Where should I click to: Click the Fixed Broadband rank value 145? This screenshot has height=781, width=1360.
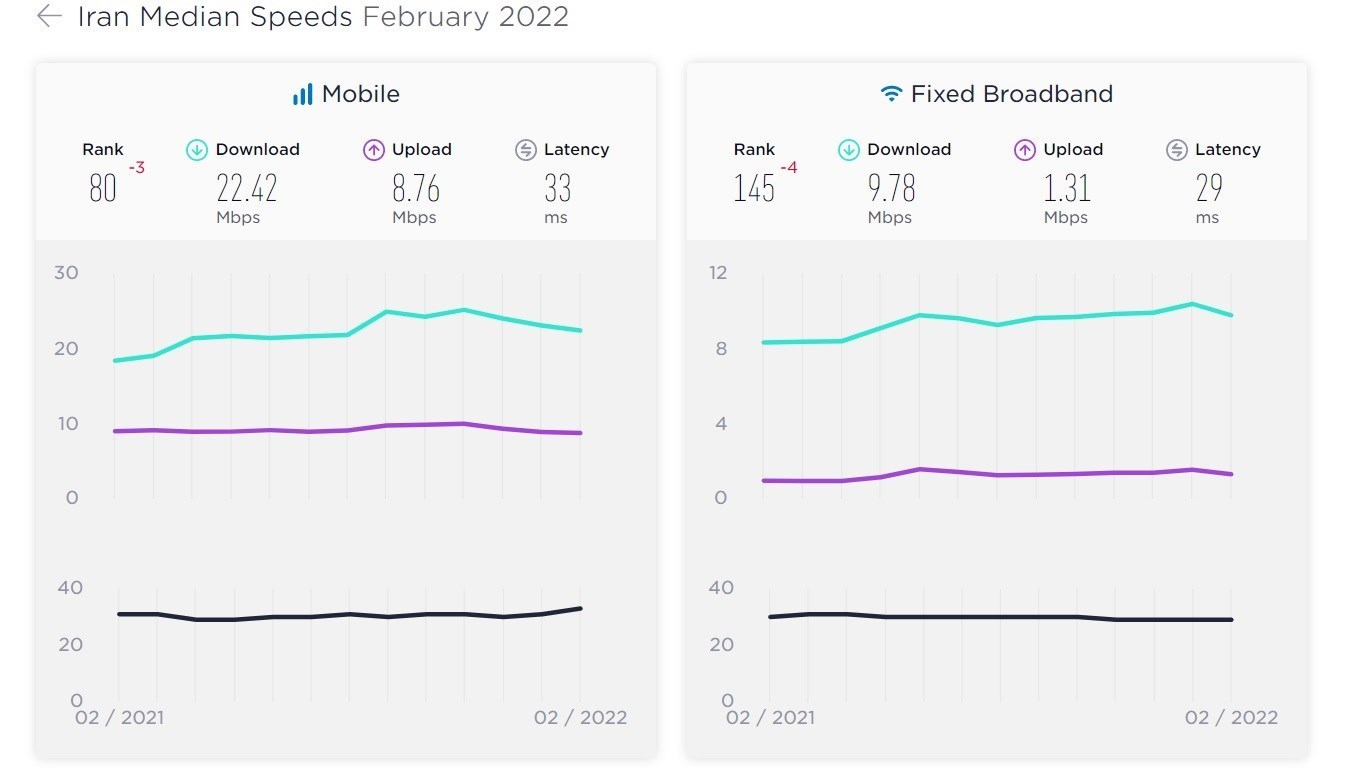click(754, 188)
